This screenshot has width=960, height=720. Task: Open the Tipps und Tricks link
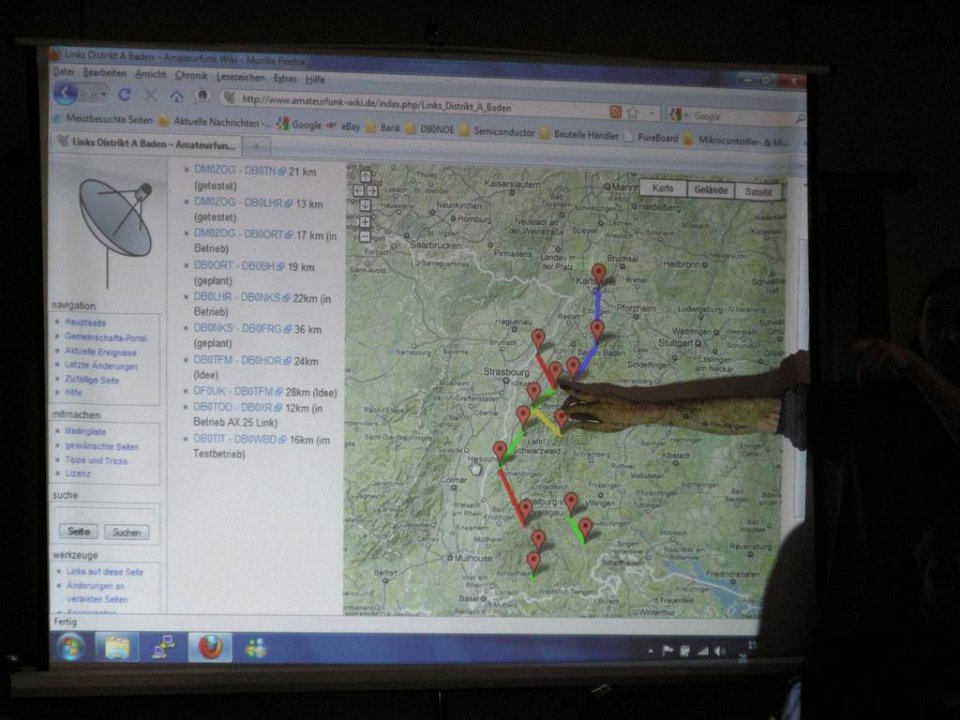(x=96, y=460)
